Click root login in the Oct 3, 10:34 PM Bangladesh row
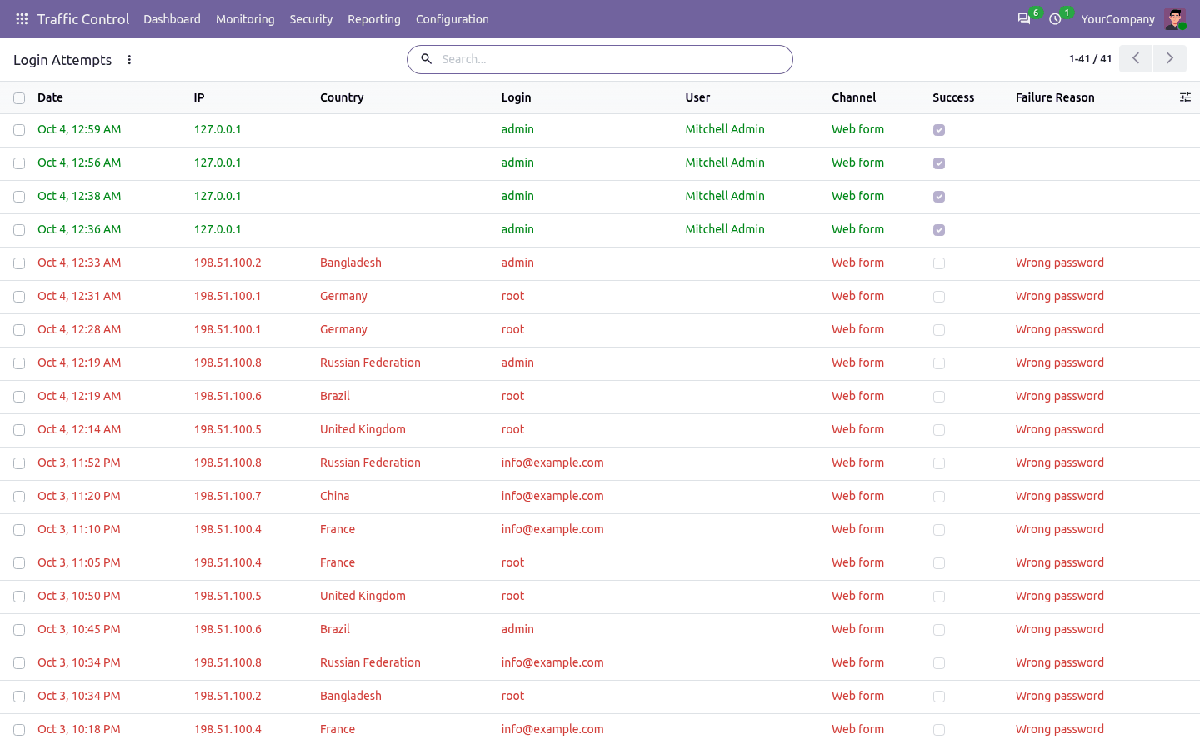The image size is (1200, 750). click(x=513, y=696)
